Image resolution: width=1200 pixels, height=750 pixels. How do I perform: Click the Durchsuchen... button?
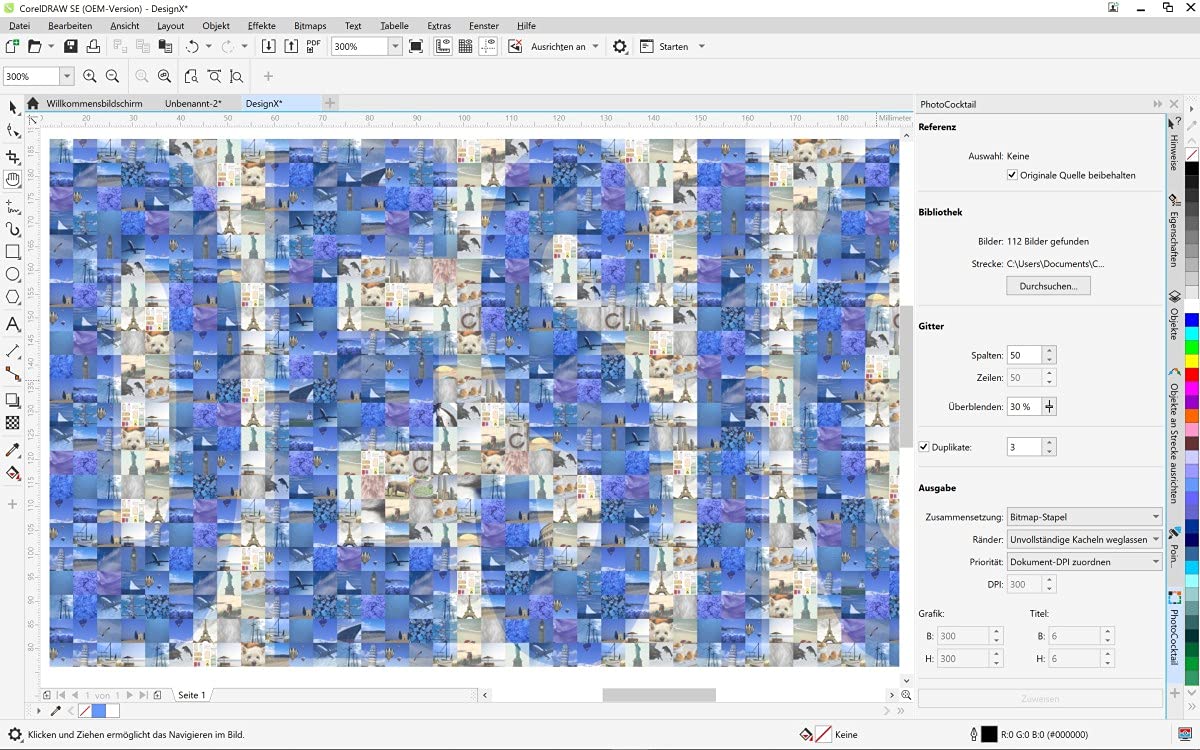pyautogui.click(x=1048, y=286)
